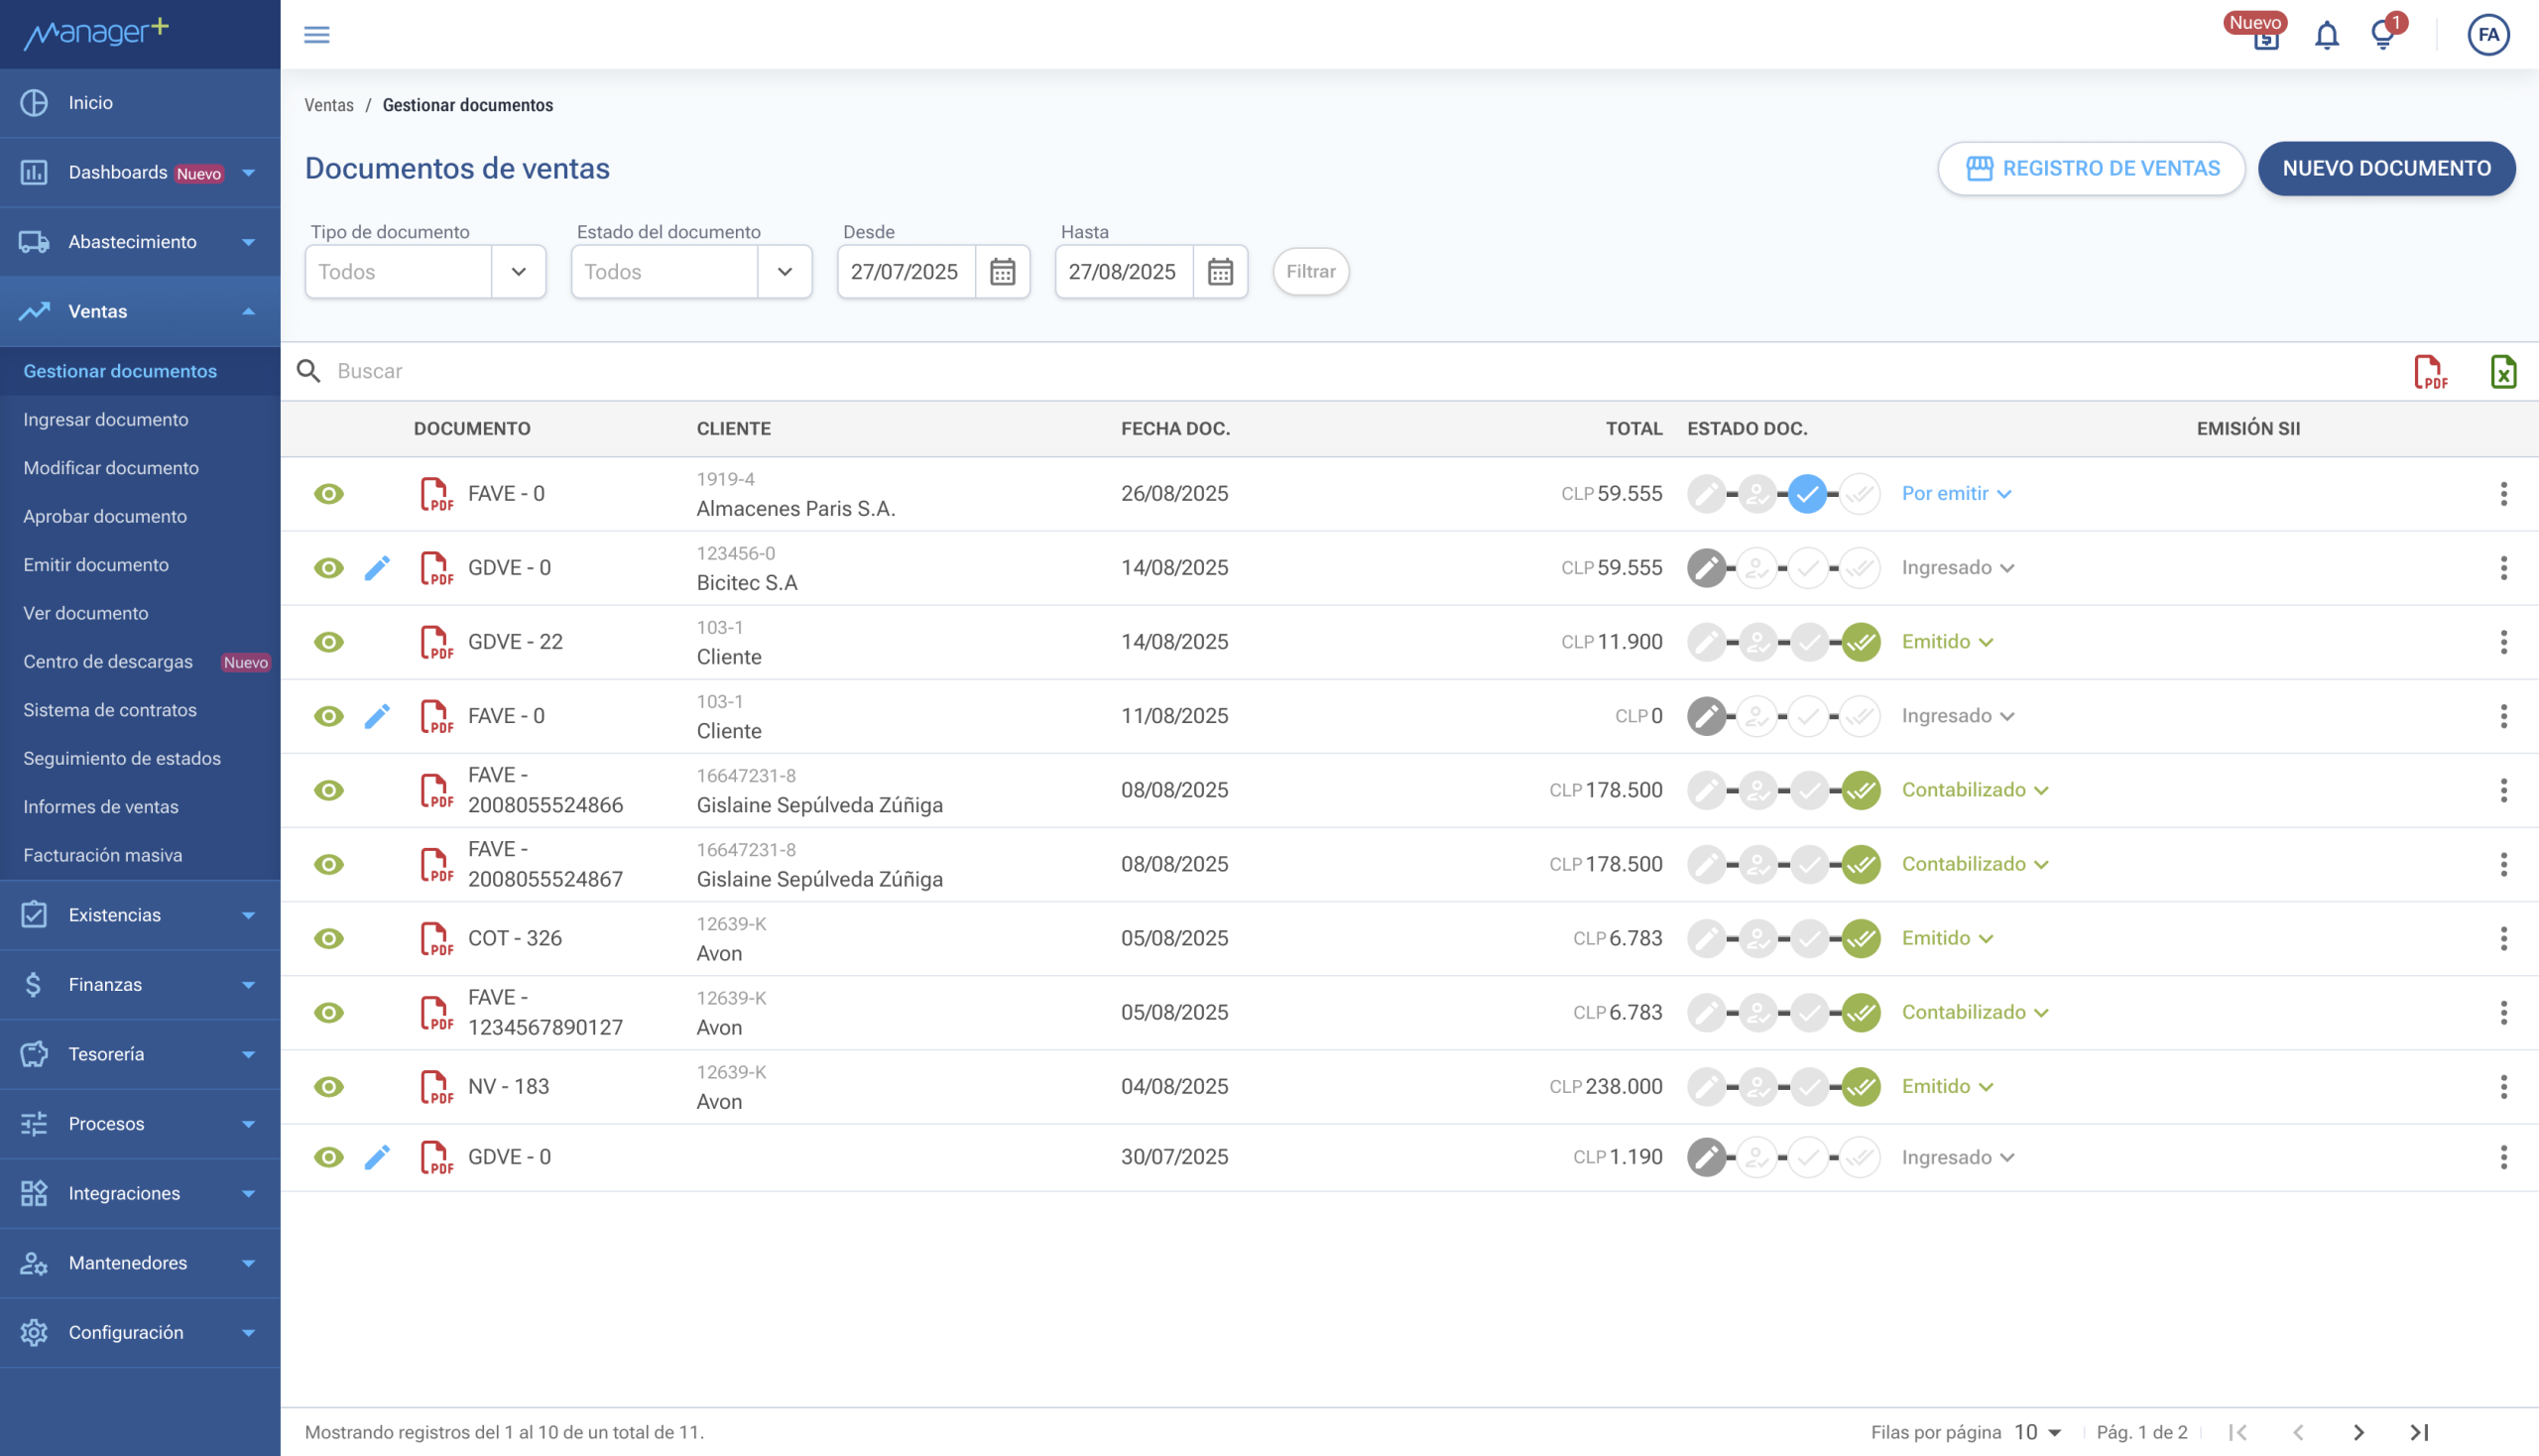Go to next page arrow
Screen dimensions: 2539x1456
[x=2358, y=1432]
